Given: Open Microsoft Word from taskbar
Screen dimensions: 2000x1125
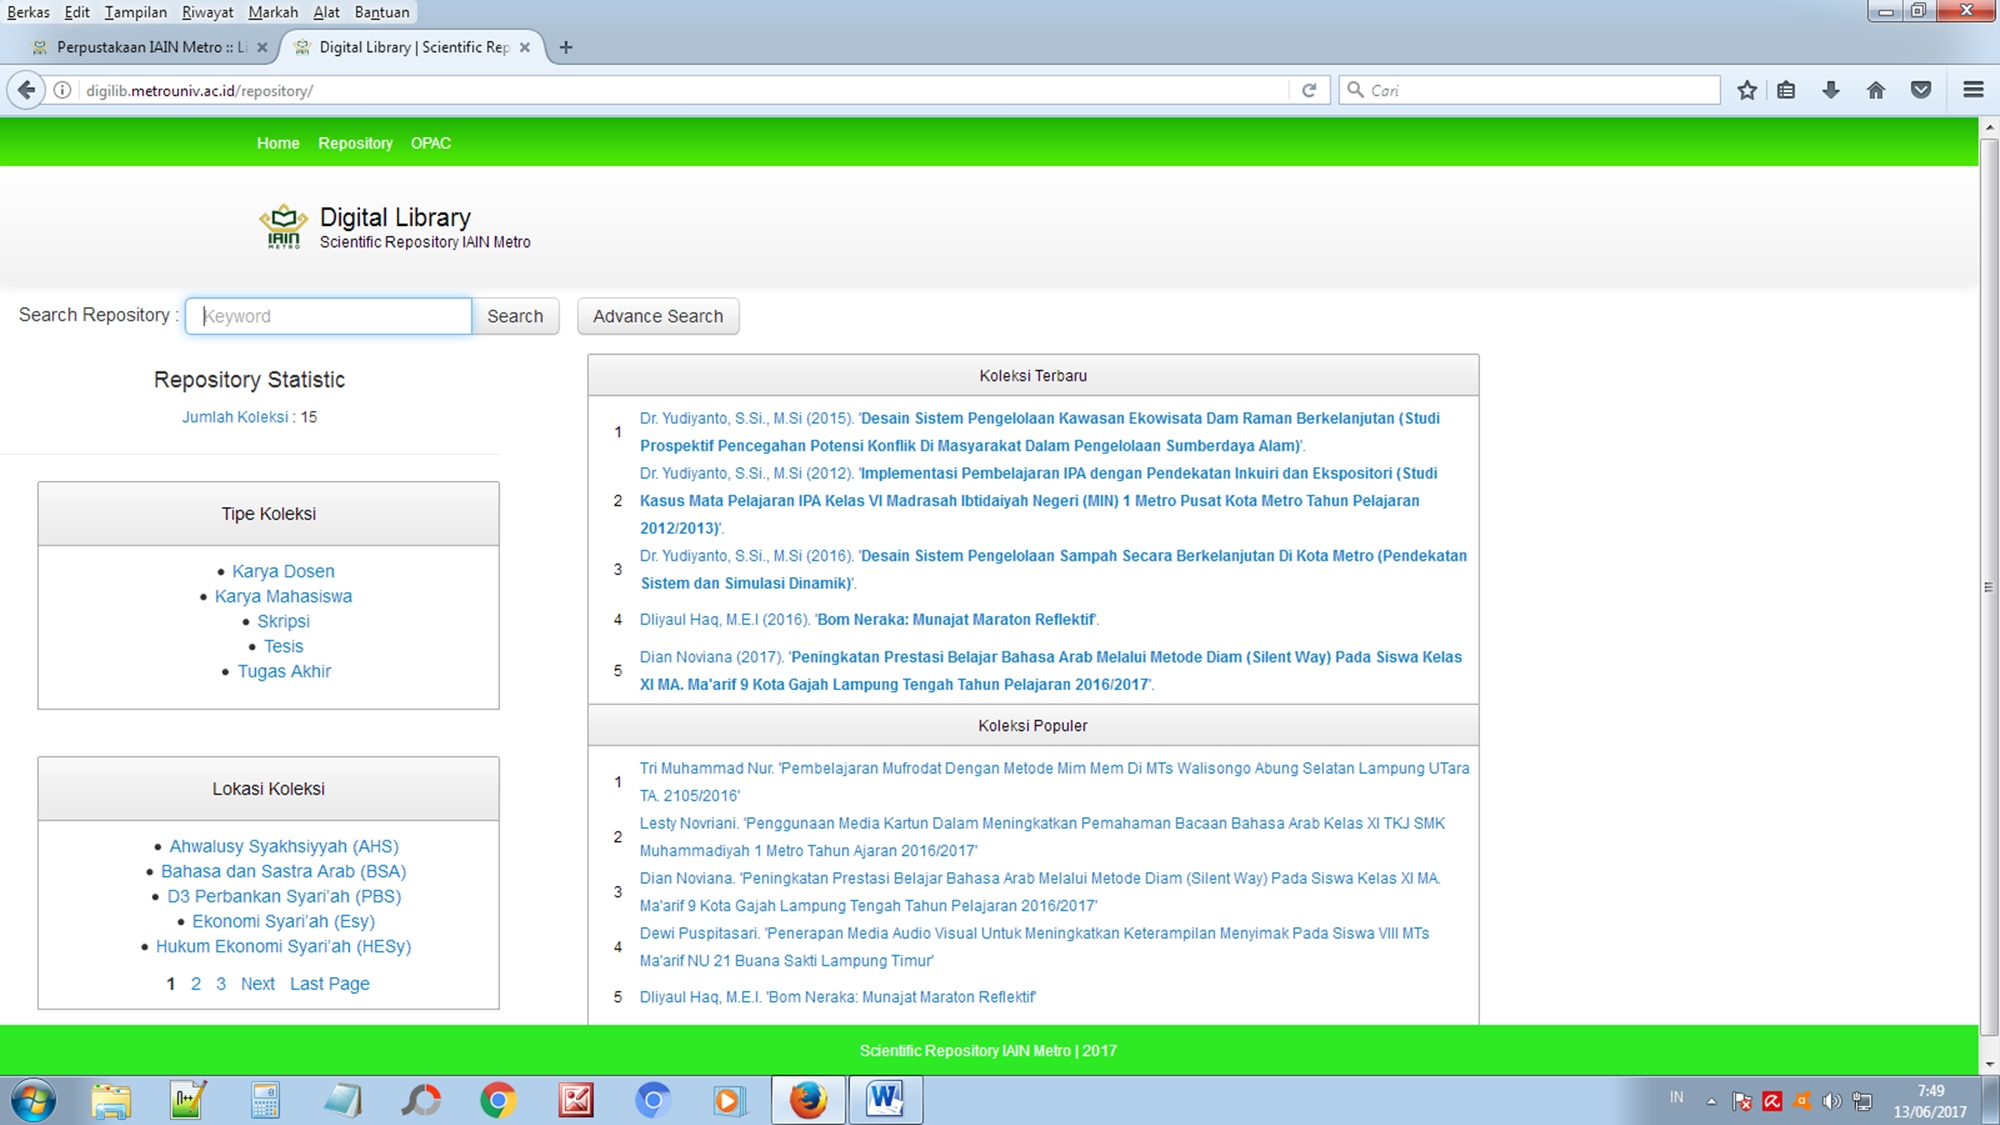Looking at the screenshot, I should 885,1100.
